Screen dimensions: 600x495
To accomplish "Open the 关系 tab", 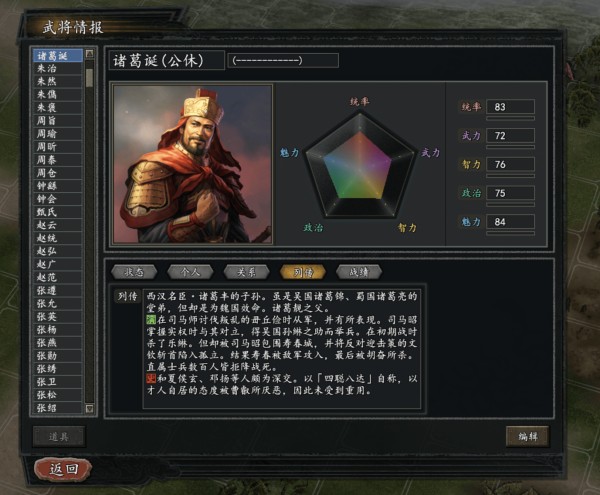I will (246, 272).
